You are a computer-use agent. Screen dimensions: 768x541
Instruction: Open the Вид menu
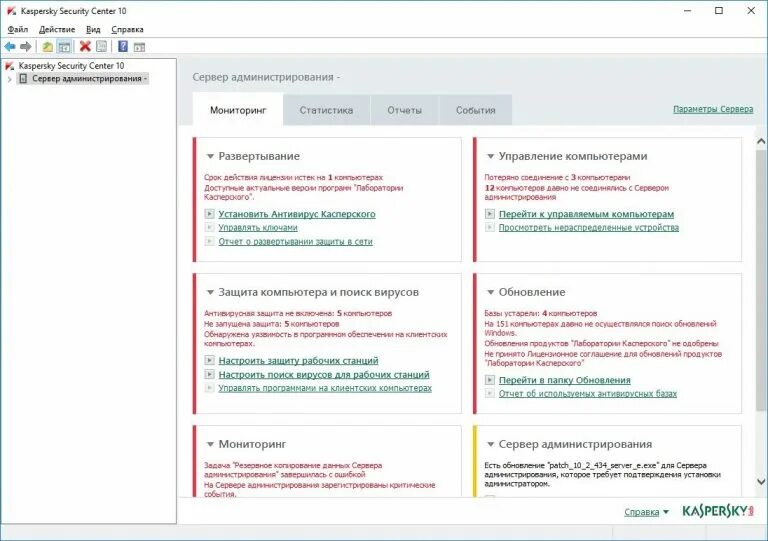click(93, 29)
